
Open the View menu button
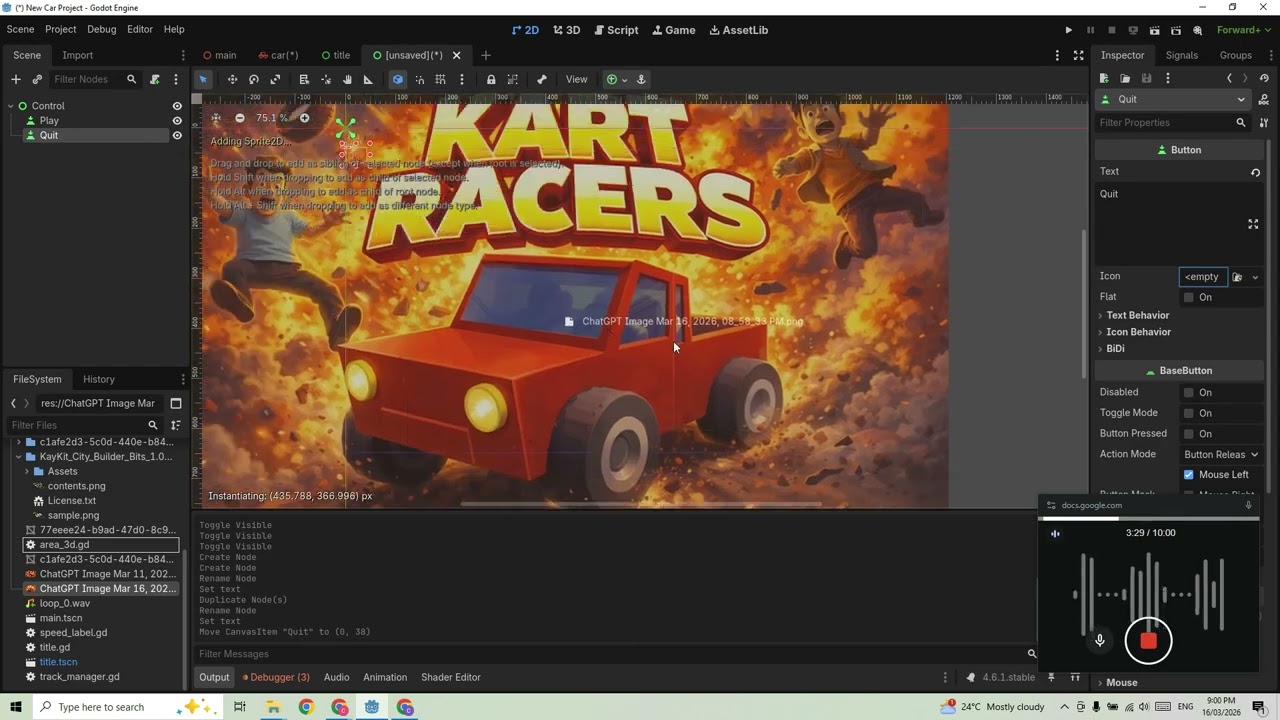coord(577,80)
